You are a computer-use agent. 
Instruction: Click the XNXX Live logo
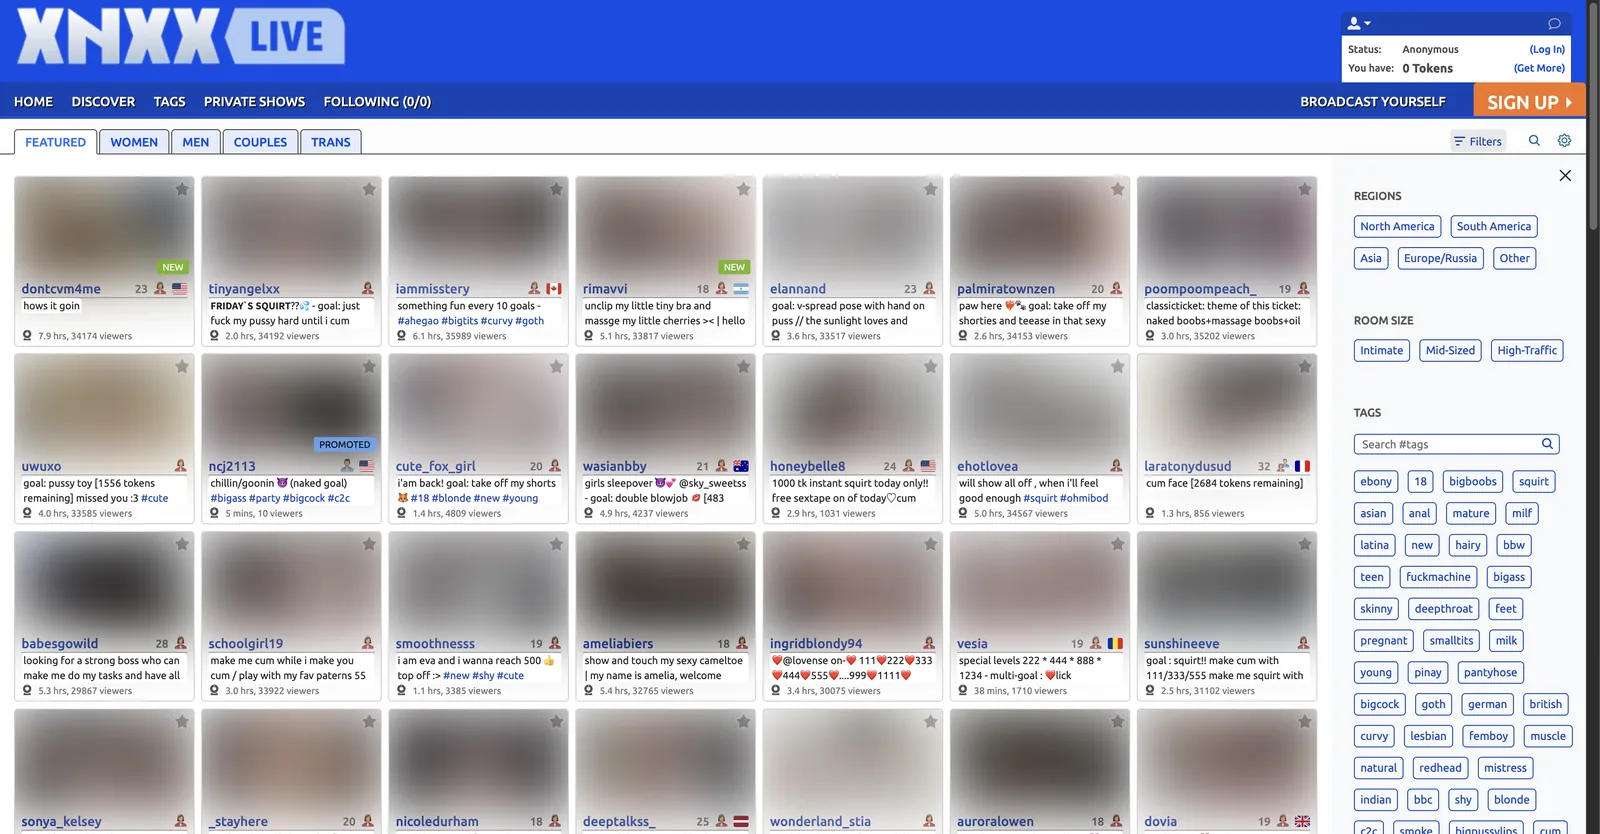click(181, 37)
